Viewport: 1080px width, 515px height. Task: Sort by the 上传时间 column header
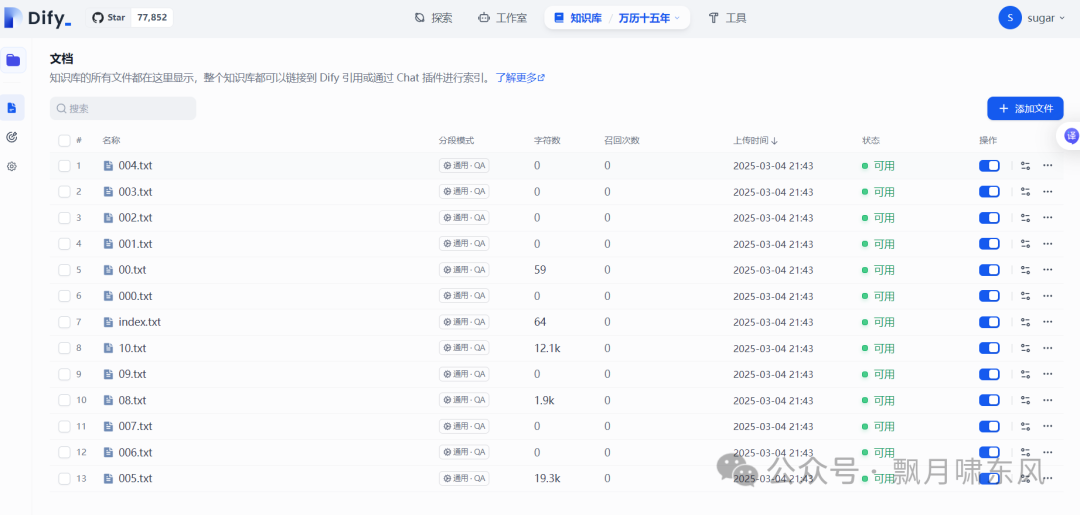click(756, 140)
